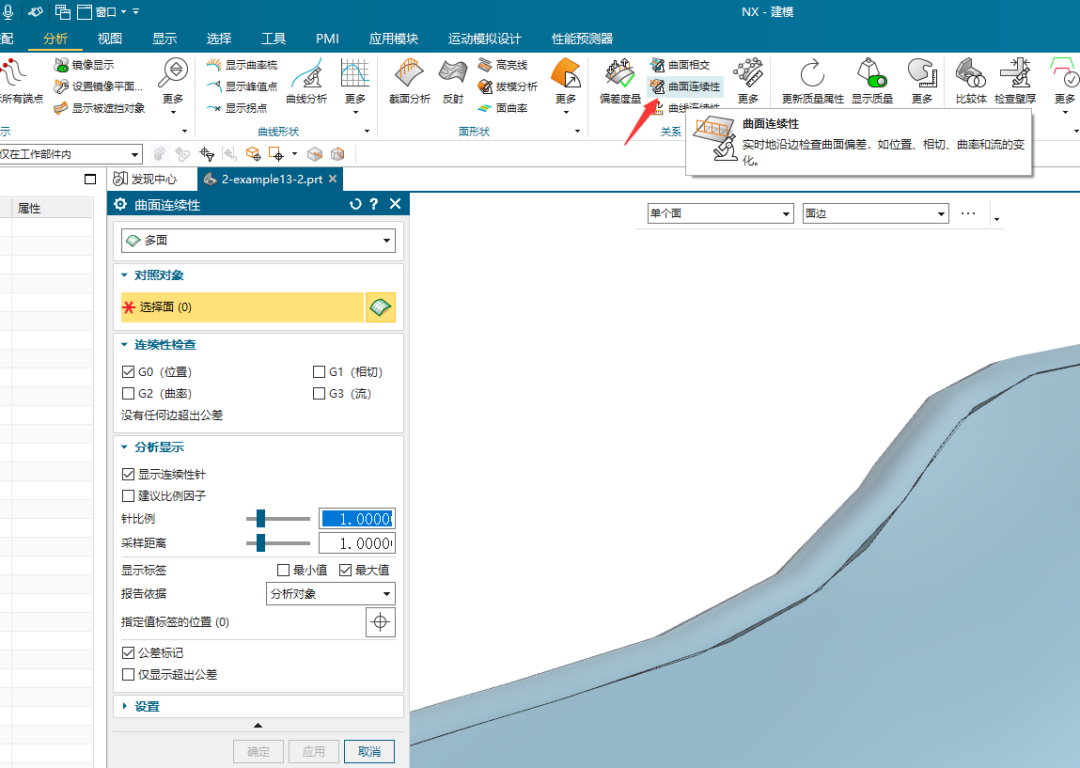Open the 偏差度量 deviation gauge tool
This screenshot has height=768, width=1080.
620,78
